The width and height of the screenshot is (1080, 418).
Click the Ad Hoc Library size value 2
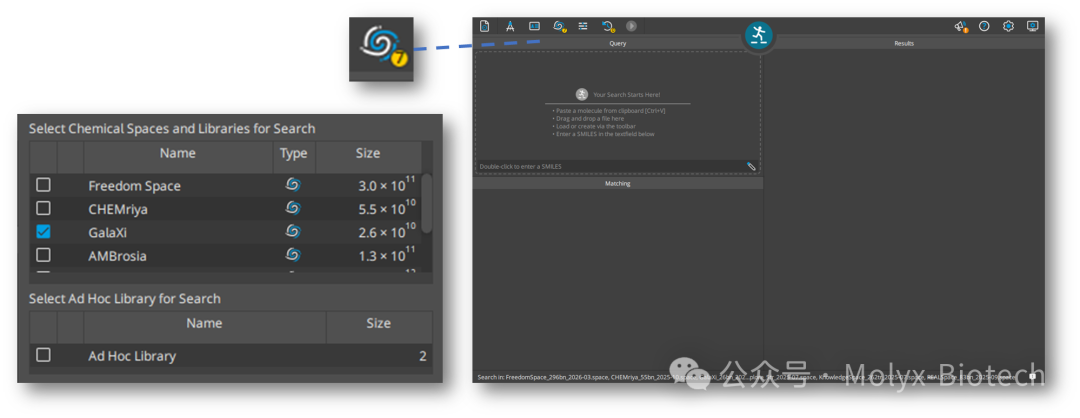(x=422, y=356)
